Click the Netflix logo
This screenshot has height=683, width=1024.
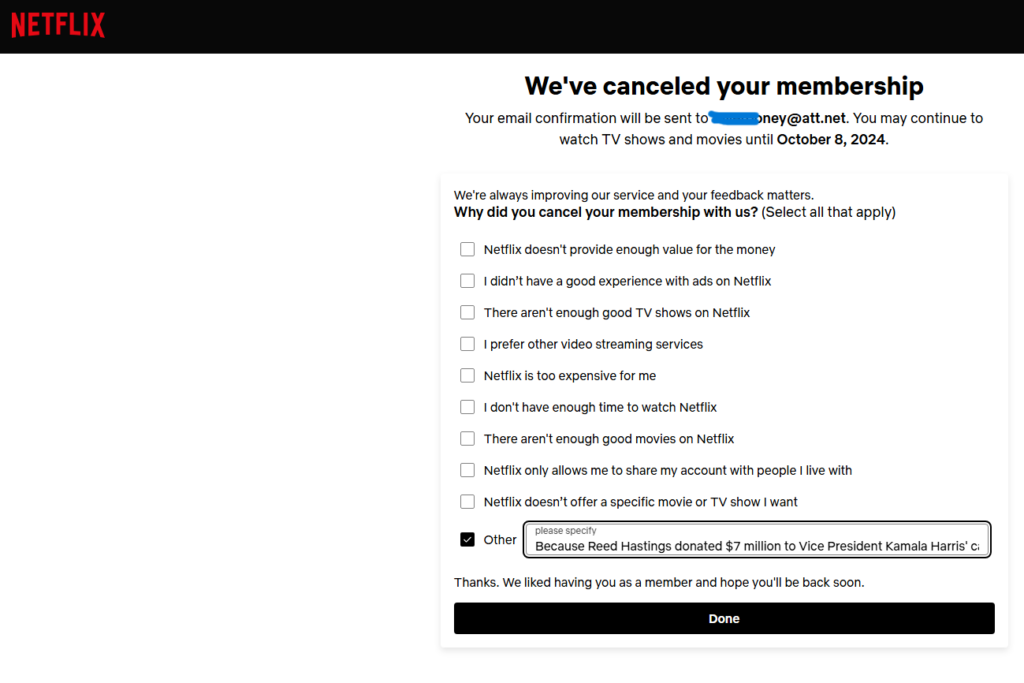(x=58, y=26)
